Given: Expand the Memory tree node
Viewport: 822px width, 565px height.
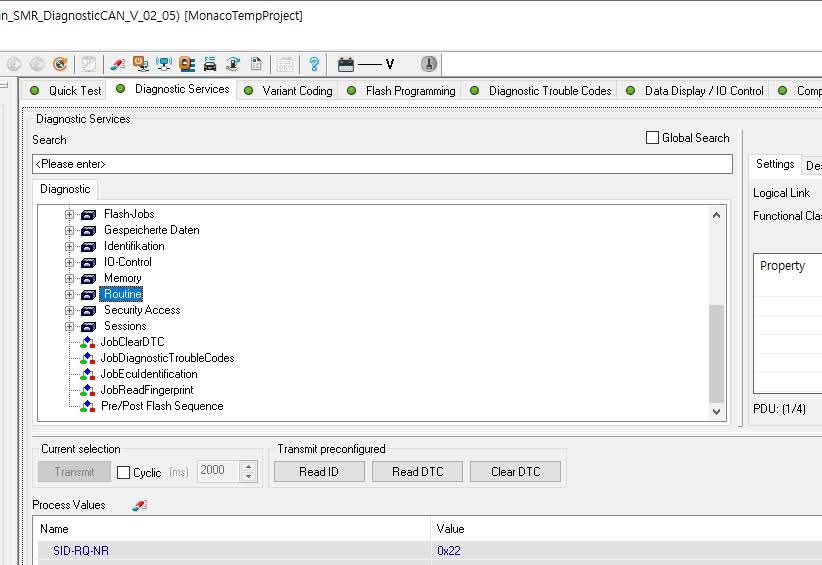Looking at the screenshot, I should point(69,278).
